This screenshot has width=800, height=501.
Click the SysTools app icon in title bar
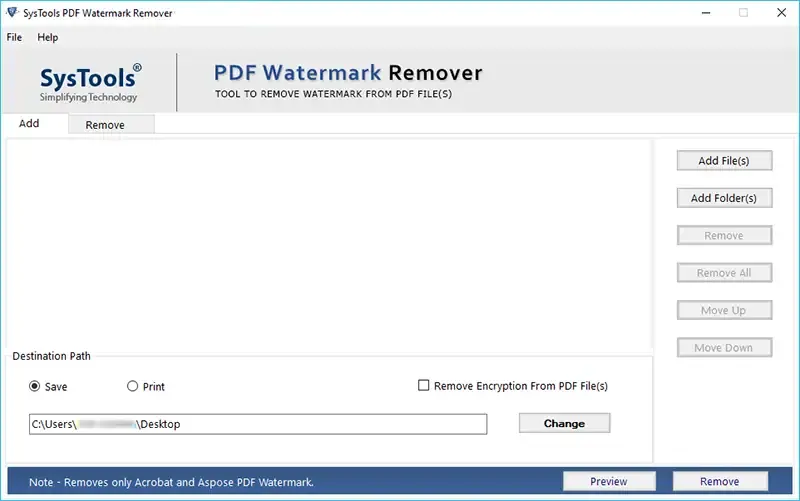[x=12, y=12]
